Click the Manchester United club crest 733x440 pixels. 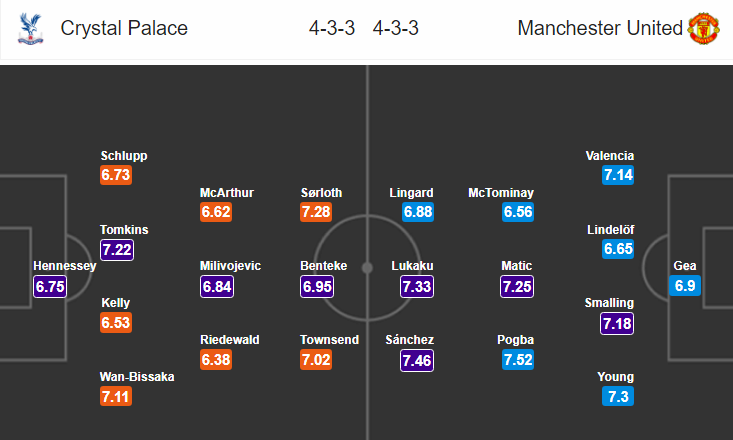[704, 29]
